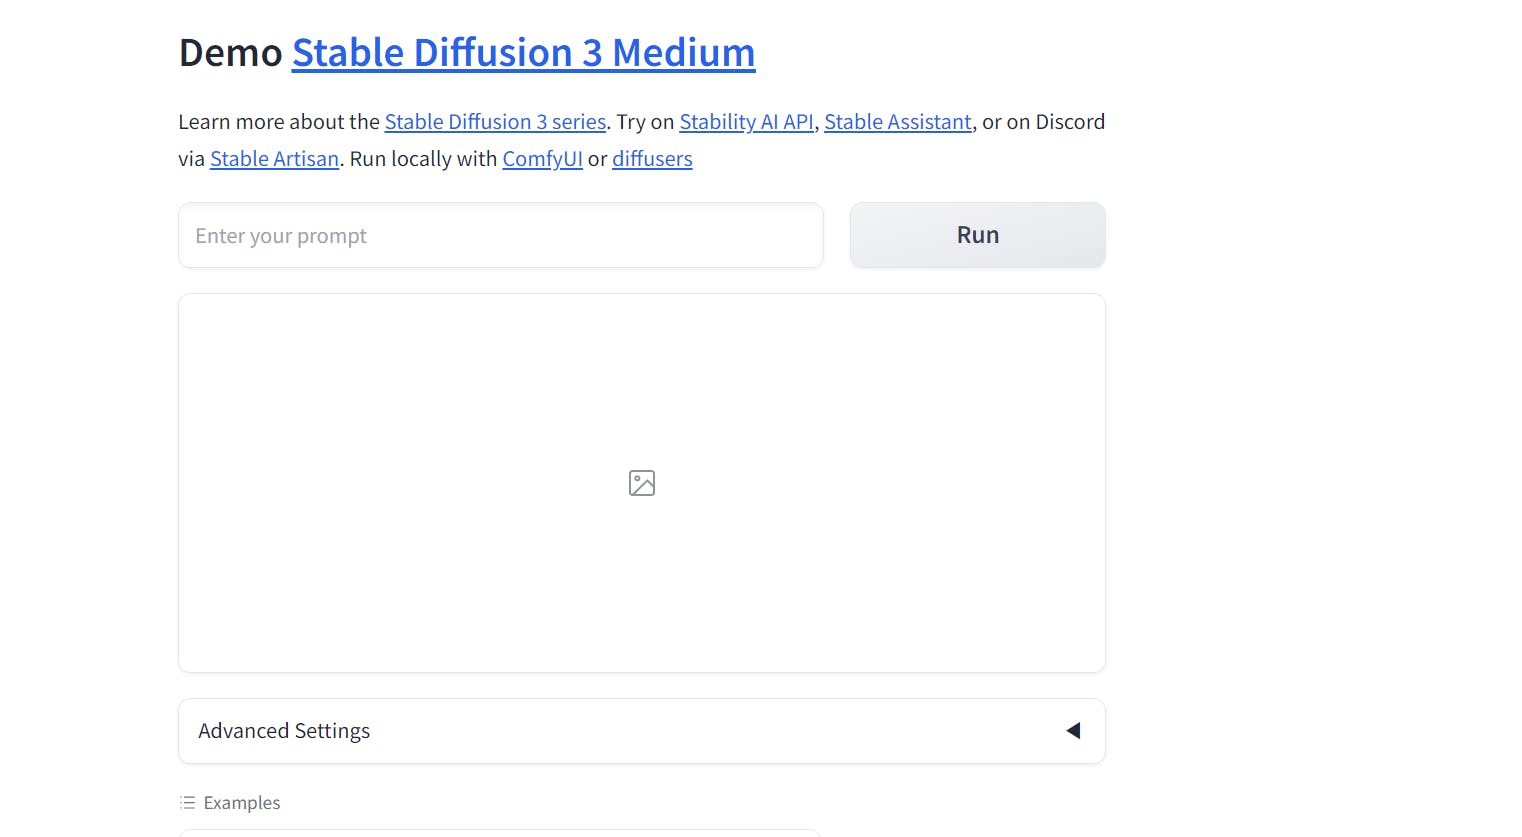Click the examples box below the Examples label
Image resolution: width=1522 pixels, height=837 pixels.
[500, 832]
